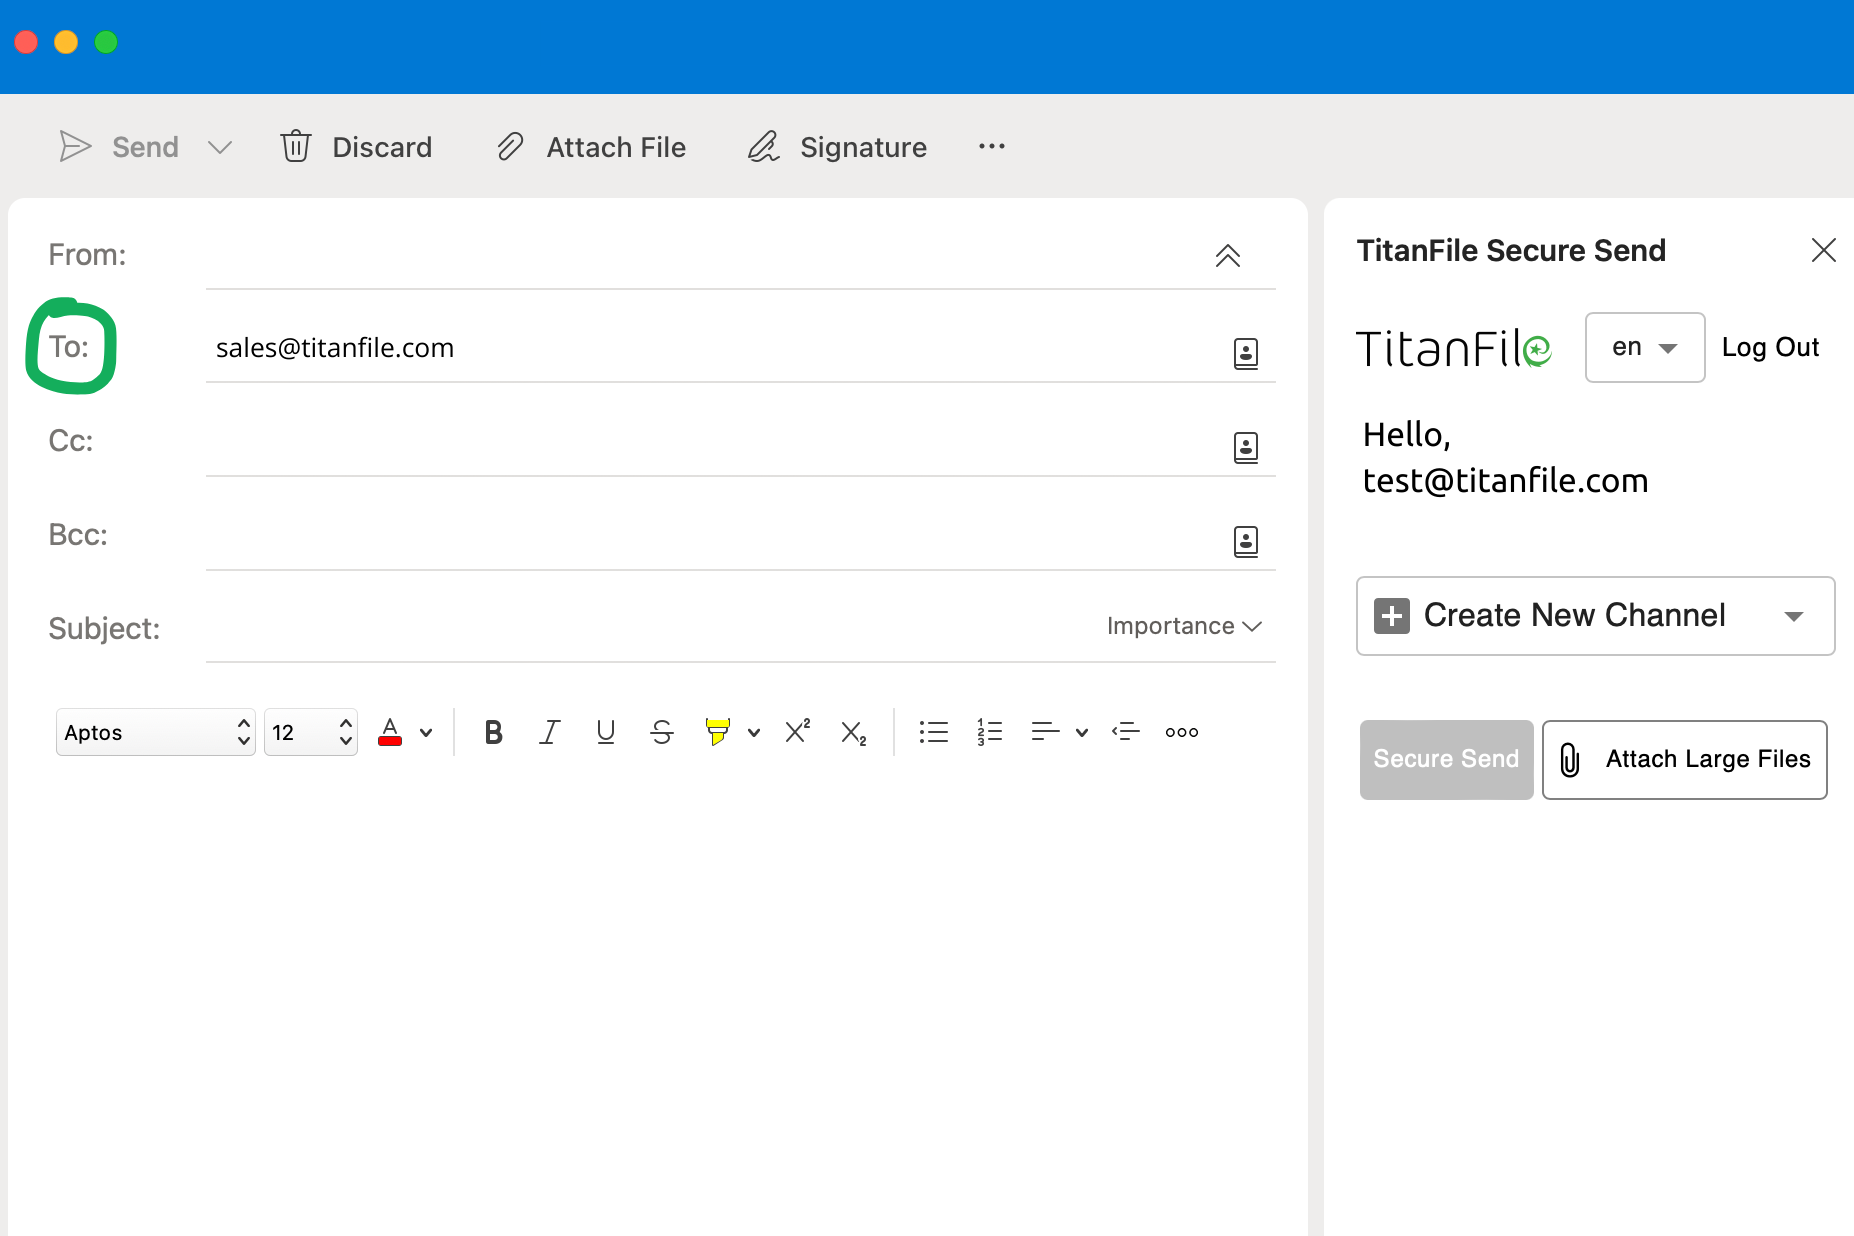Image resolution: width=1854 pixels, height=1236 pixels.
Task: Collapse header fields with double chevron
Action: pos(1228,256)
